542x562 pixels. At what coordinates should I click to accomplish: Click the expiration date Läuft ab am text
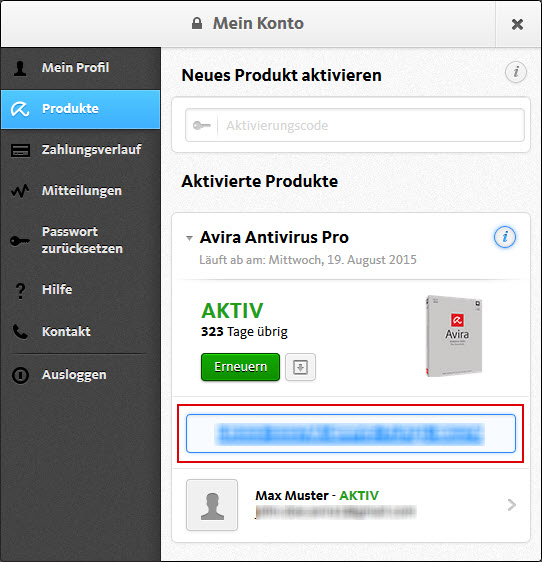pos(308,260)
